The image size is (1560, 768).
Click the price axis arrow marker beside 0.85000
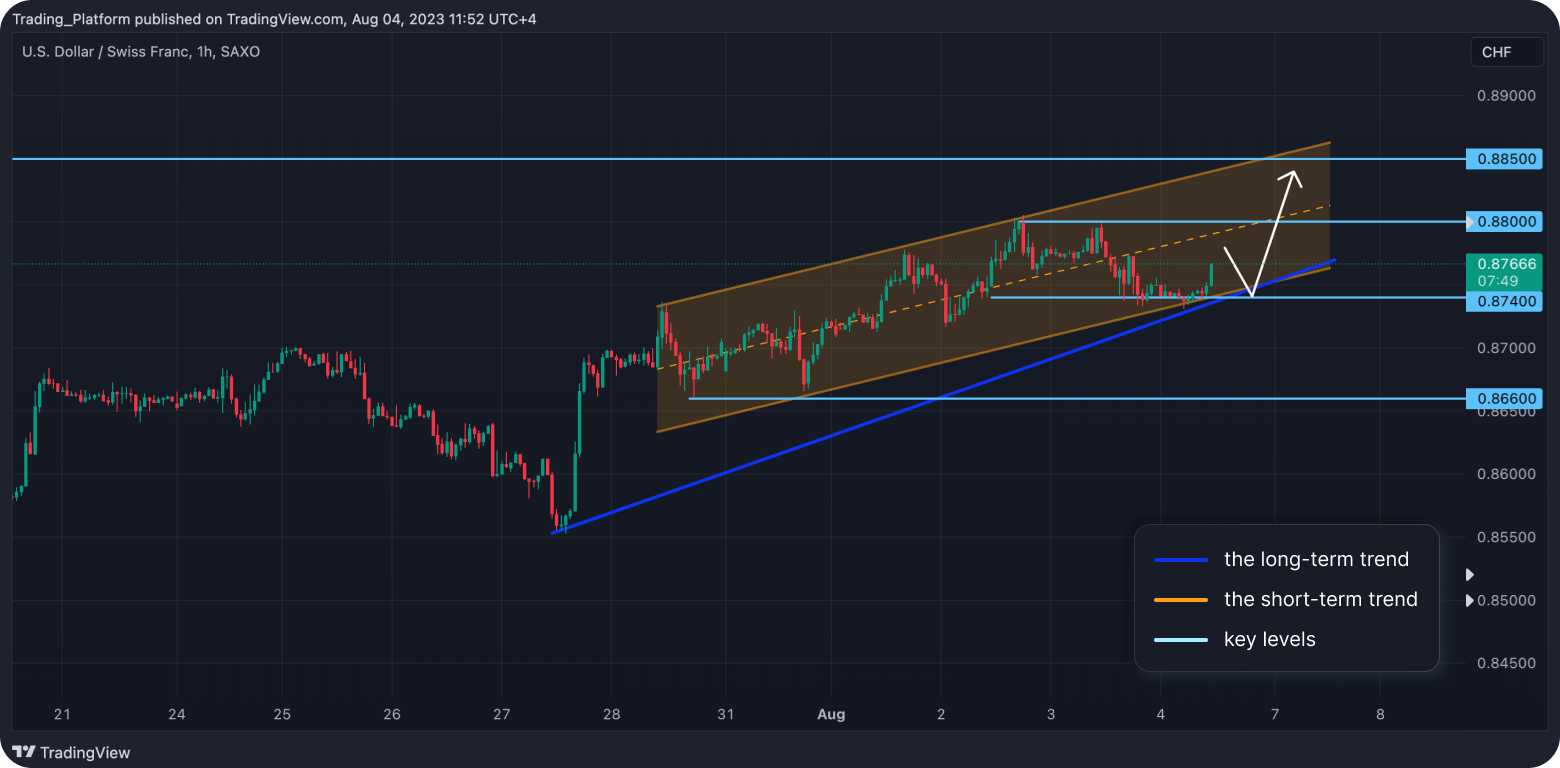[1469, 600]
